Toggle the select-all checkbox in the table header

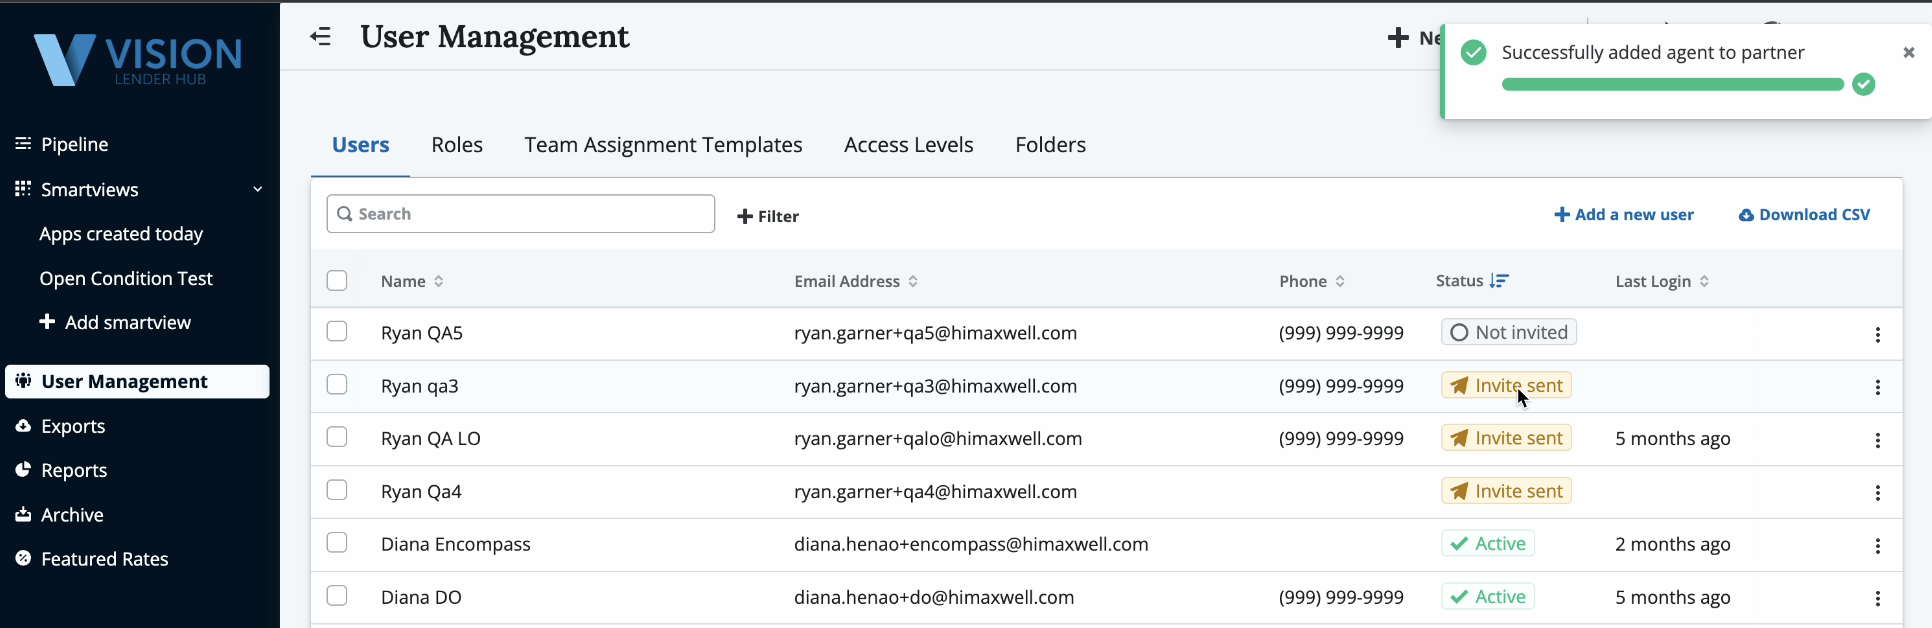pyautogui.click(x=337, y=281)
